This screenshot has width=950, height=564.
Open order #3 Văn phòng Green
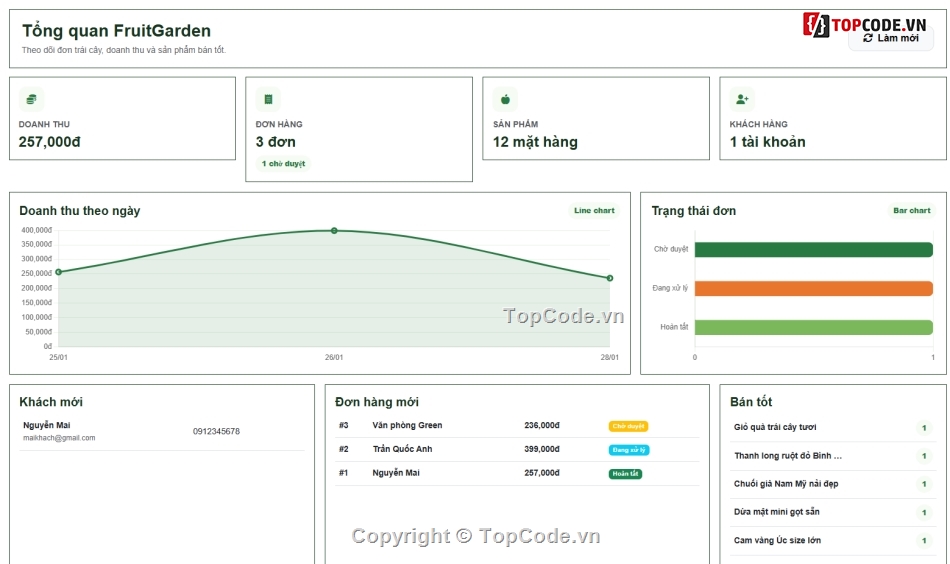click(x=517, y=426)
